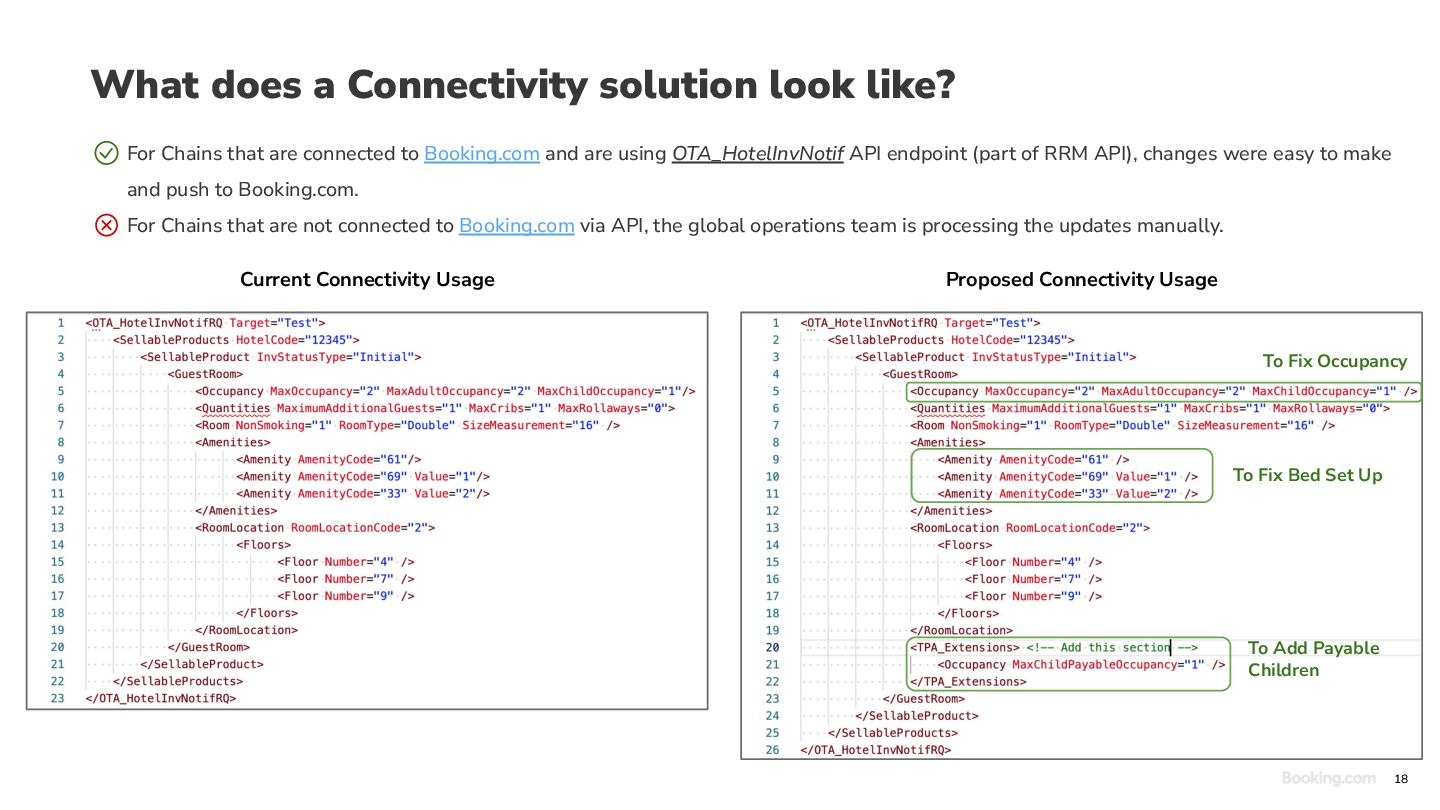Click AmenityCode="69" line in the Proposed panel
Screen dimensions: 1440x810
tap(1068, 476)
